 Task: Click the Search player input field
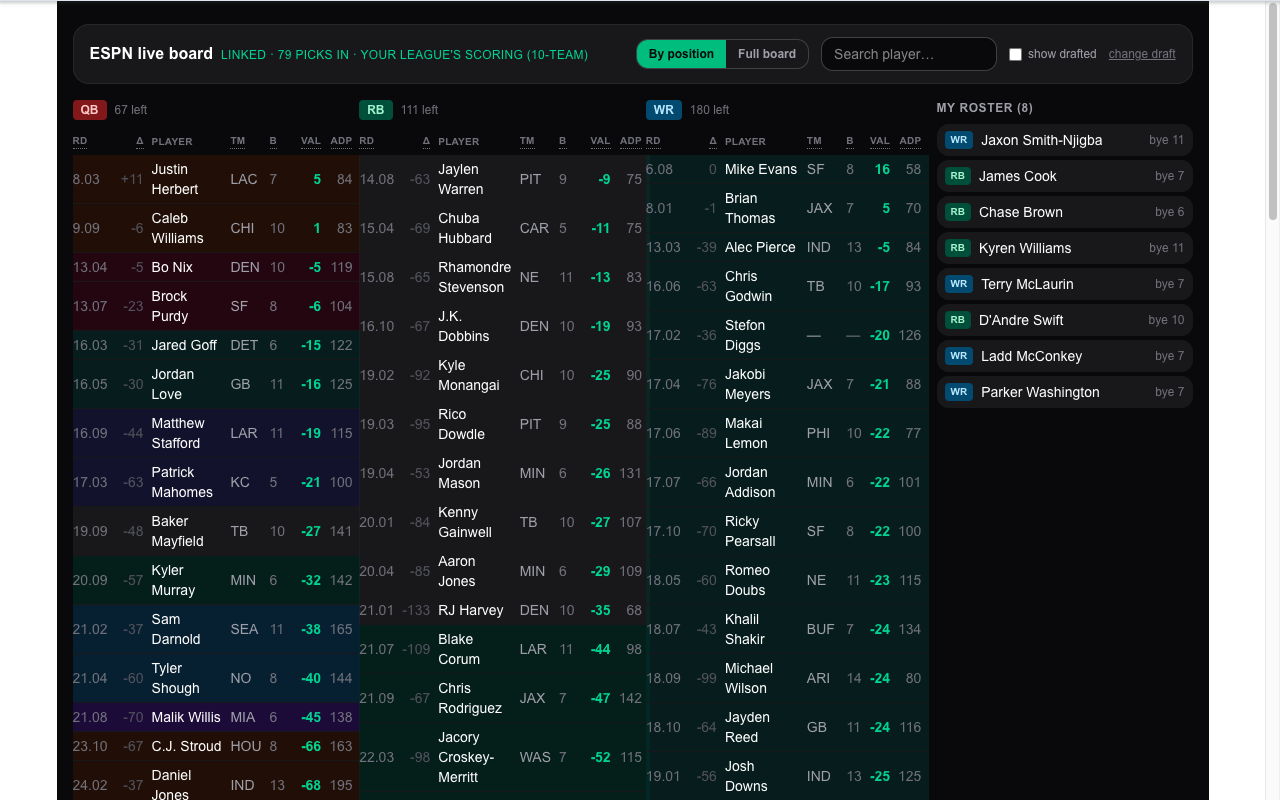pyautogui.click(x=908, y=54)
